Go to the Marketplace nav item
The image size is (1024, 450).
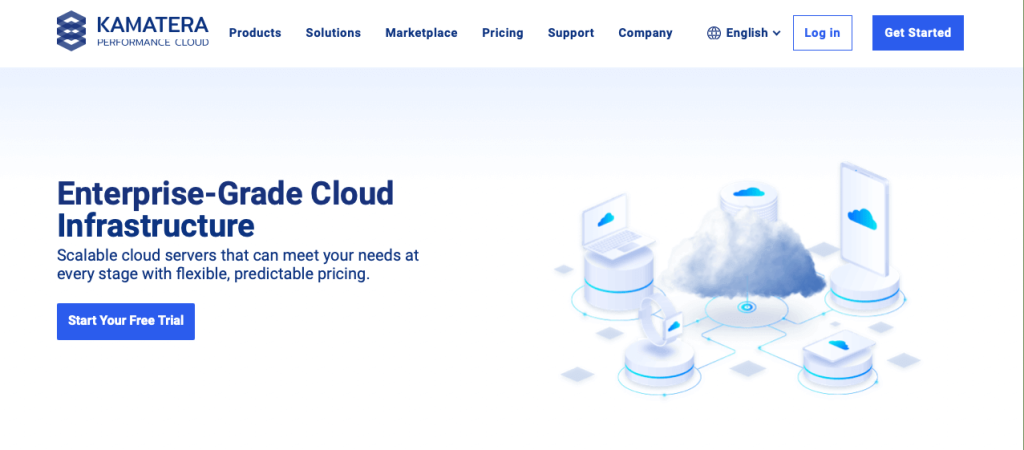tap(421, 33)
